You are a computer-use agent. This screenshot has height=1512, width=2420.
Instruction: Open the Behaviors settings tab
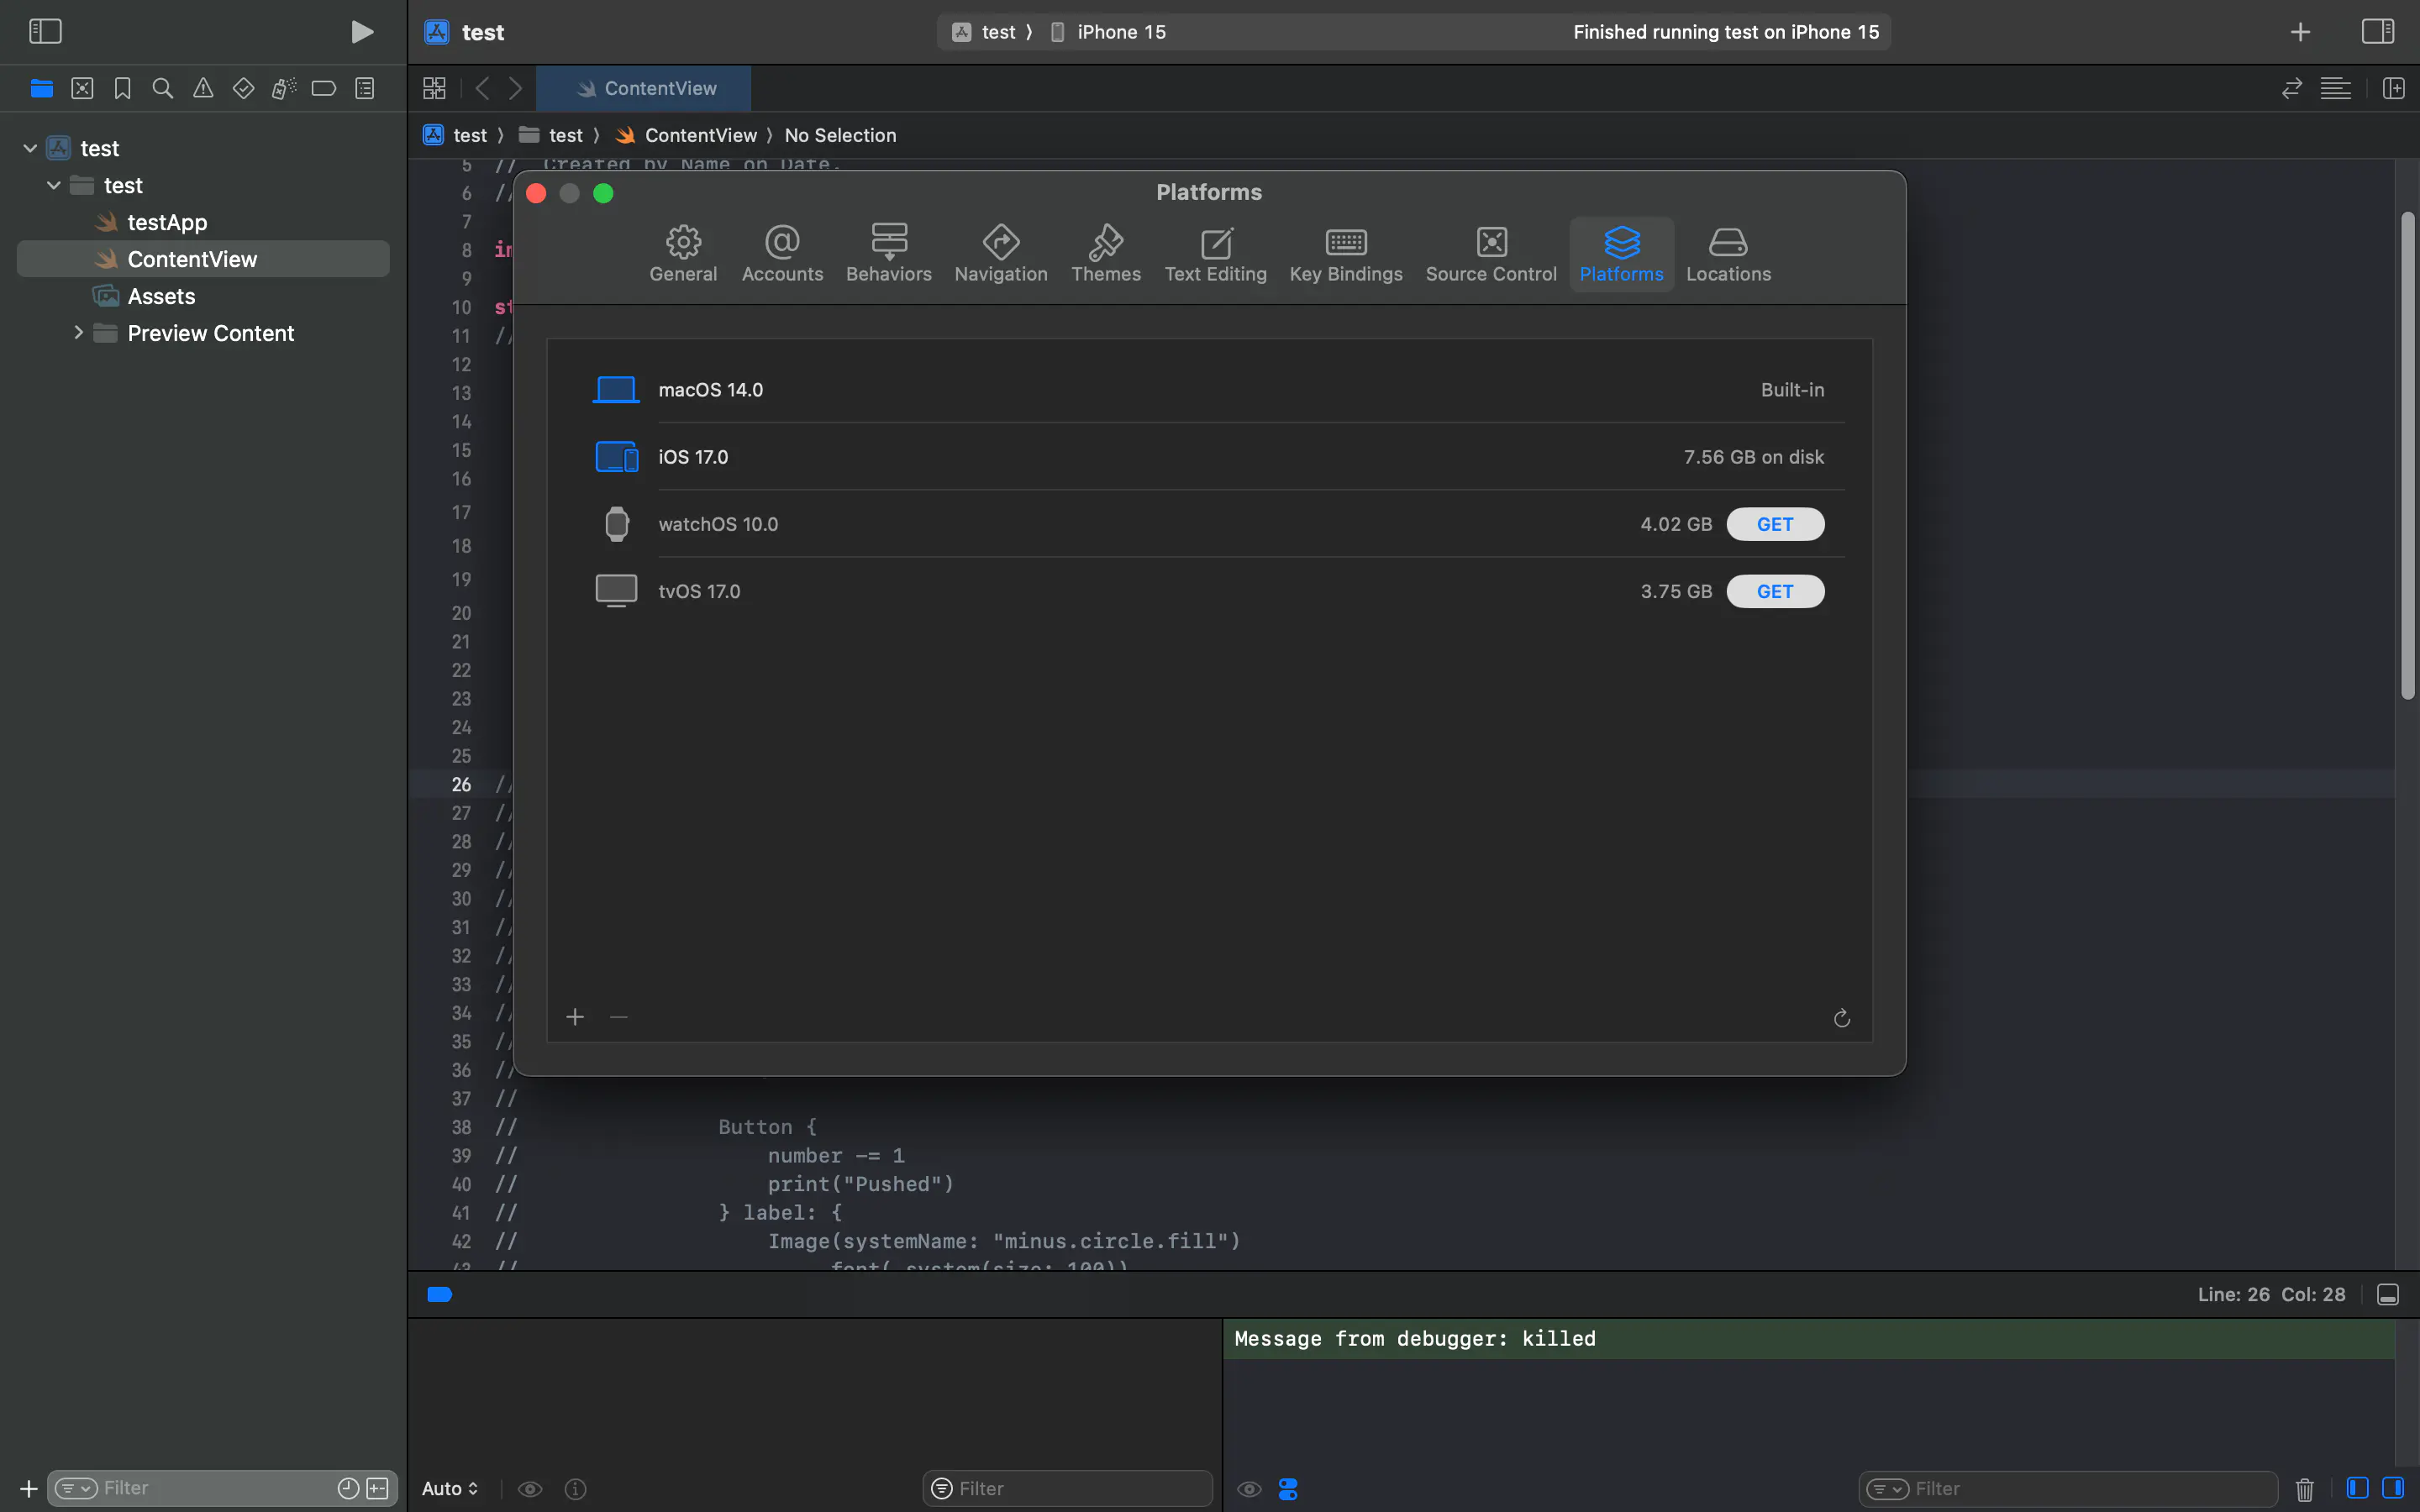888,254
